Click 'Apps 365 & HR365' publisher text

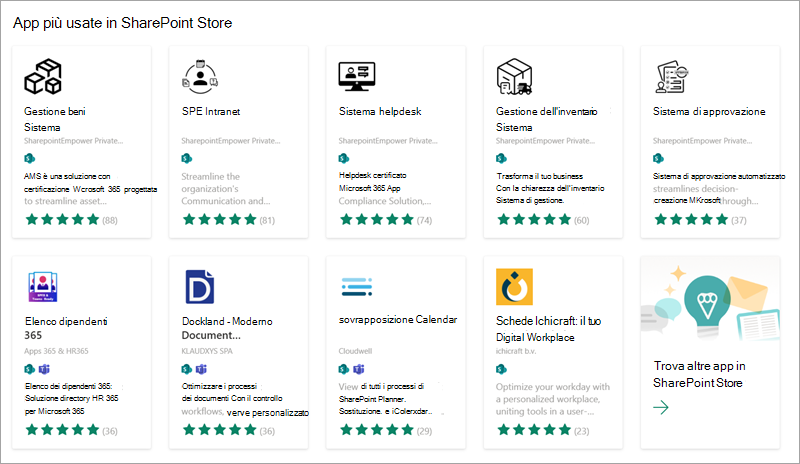56,351
